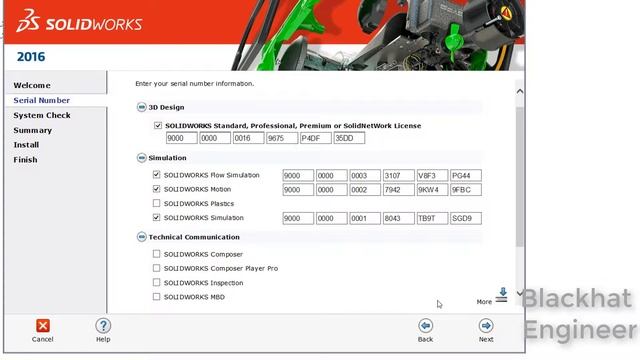Click the More label text

click(x=484, y=302)
